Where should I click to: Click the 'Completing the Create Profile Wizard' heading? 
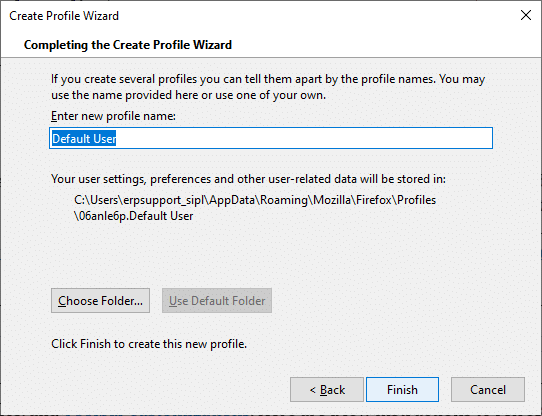128,45
